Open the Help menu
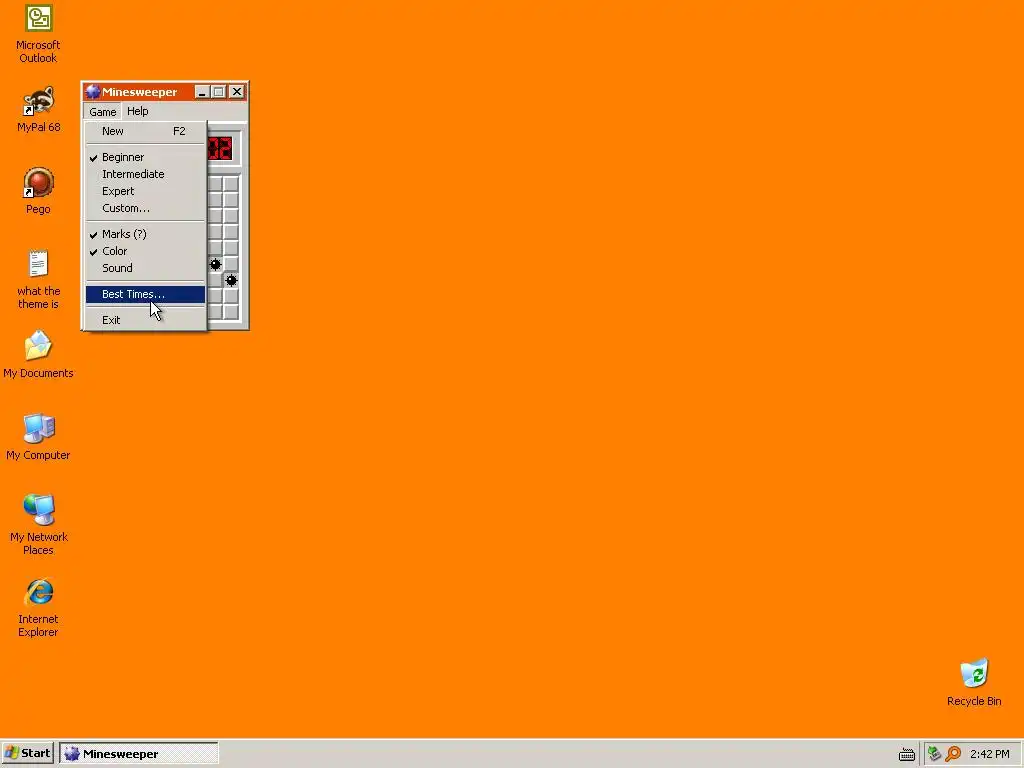Image resolution: width=1024 pixels, height=768 pixels. point(137,111)
